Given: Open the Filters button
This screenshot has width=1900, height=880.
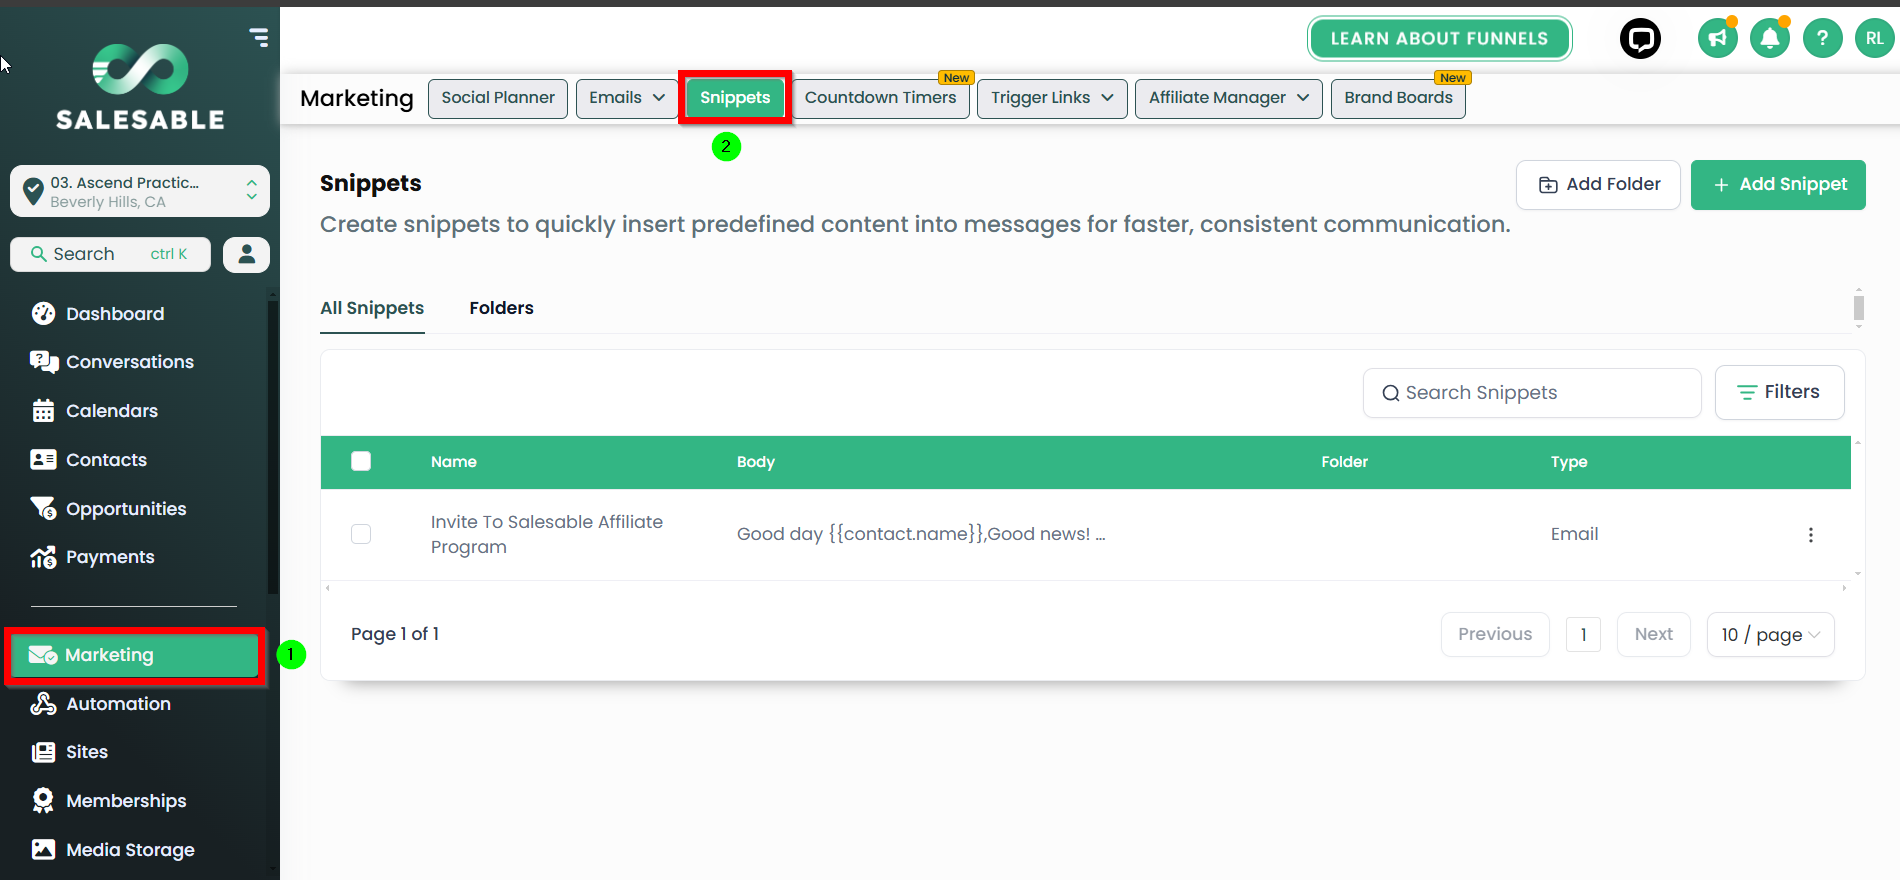Looking at the screenshot, I should 1780,392.
